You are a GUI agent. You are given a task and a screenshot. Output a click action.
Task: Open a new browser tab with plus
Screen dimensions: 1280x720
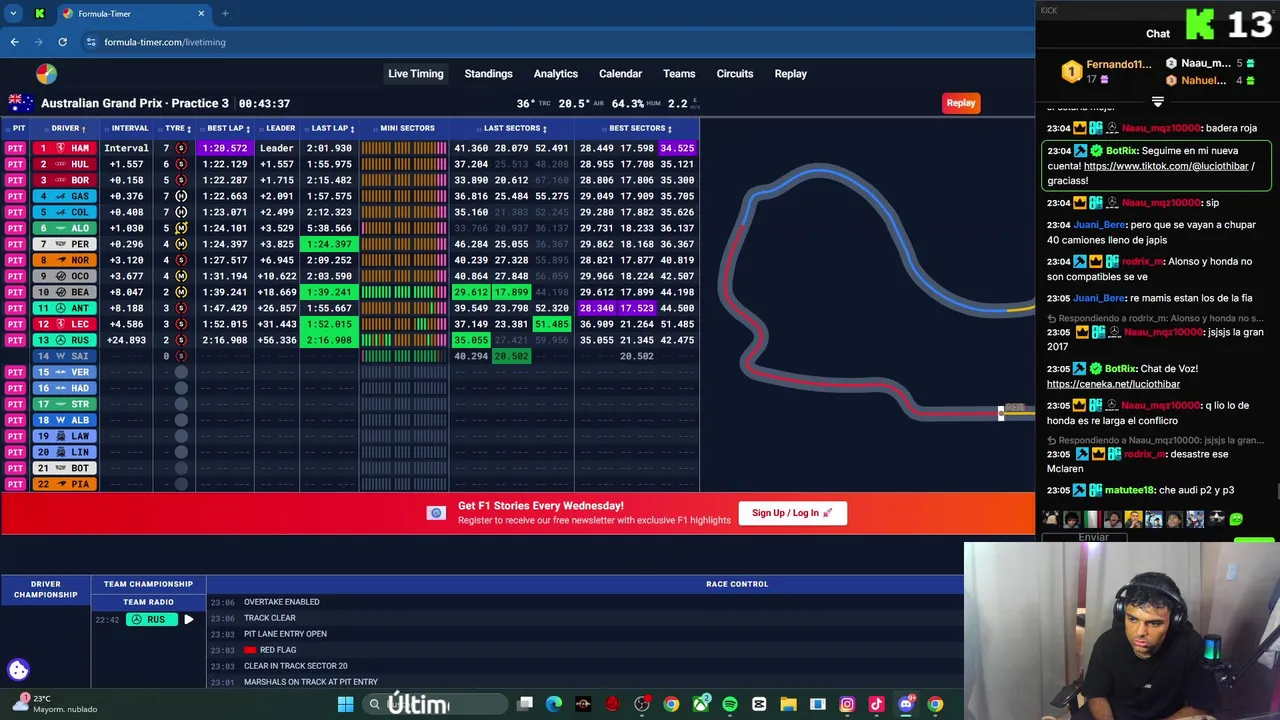225,14
